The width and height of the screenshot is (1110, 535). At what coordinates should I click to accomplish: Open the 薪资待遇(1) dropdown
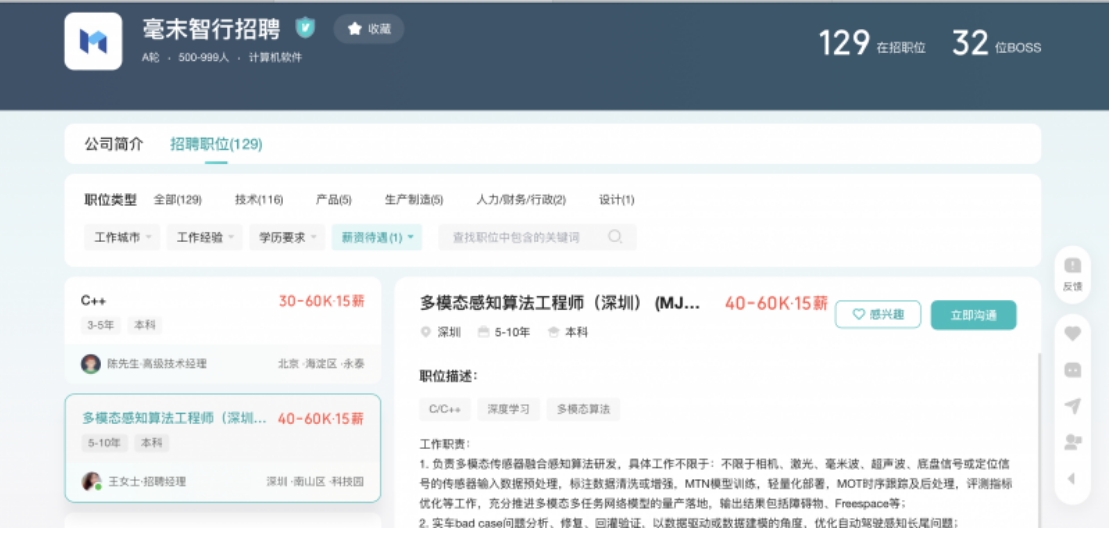377,238
